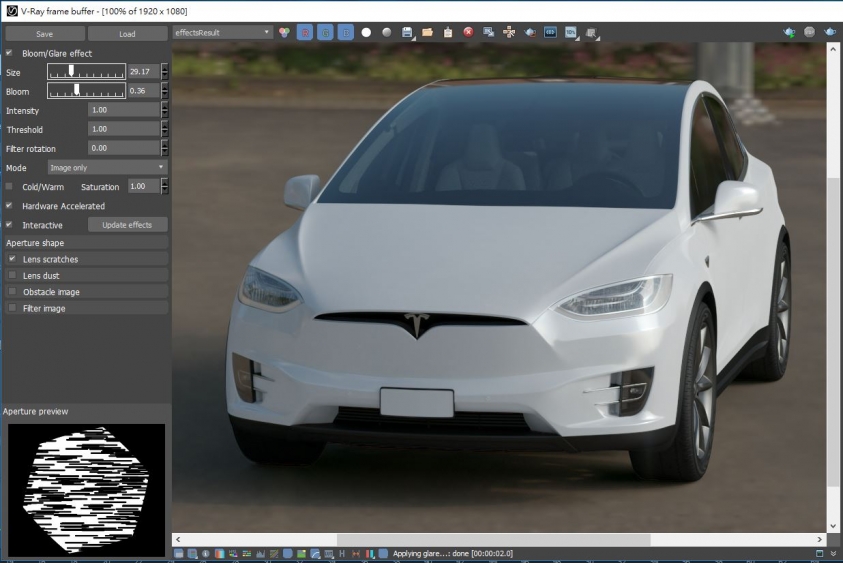This screenshot has width=843, height=563.
Task: Enable the Cold/Warm checkbox
Action: pyautogui.click(x=10, y=186)
